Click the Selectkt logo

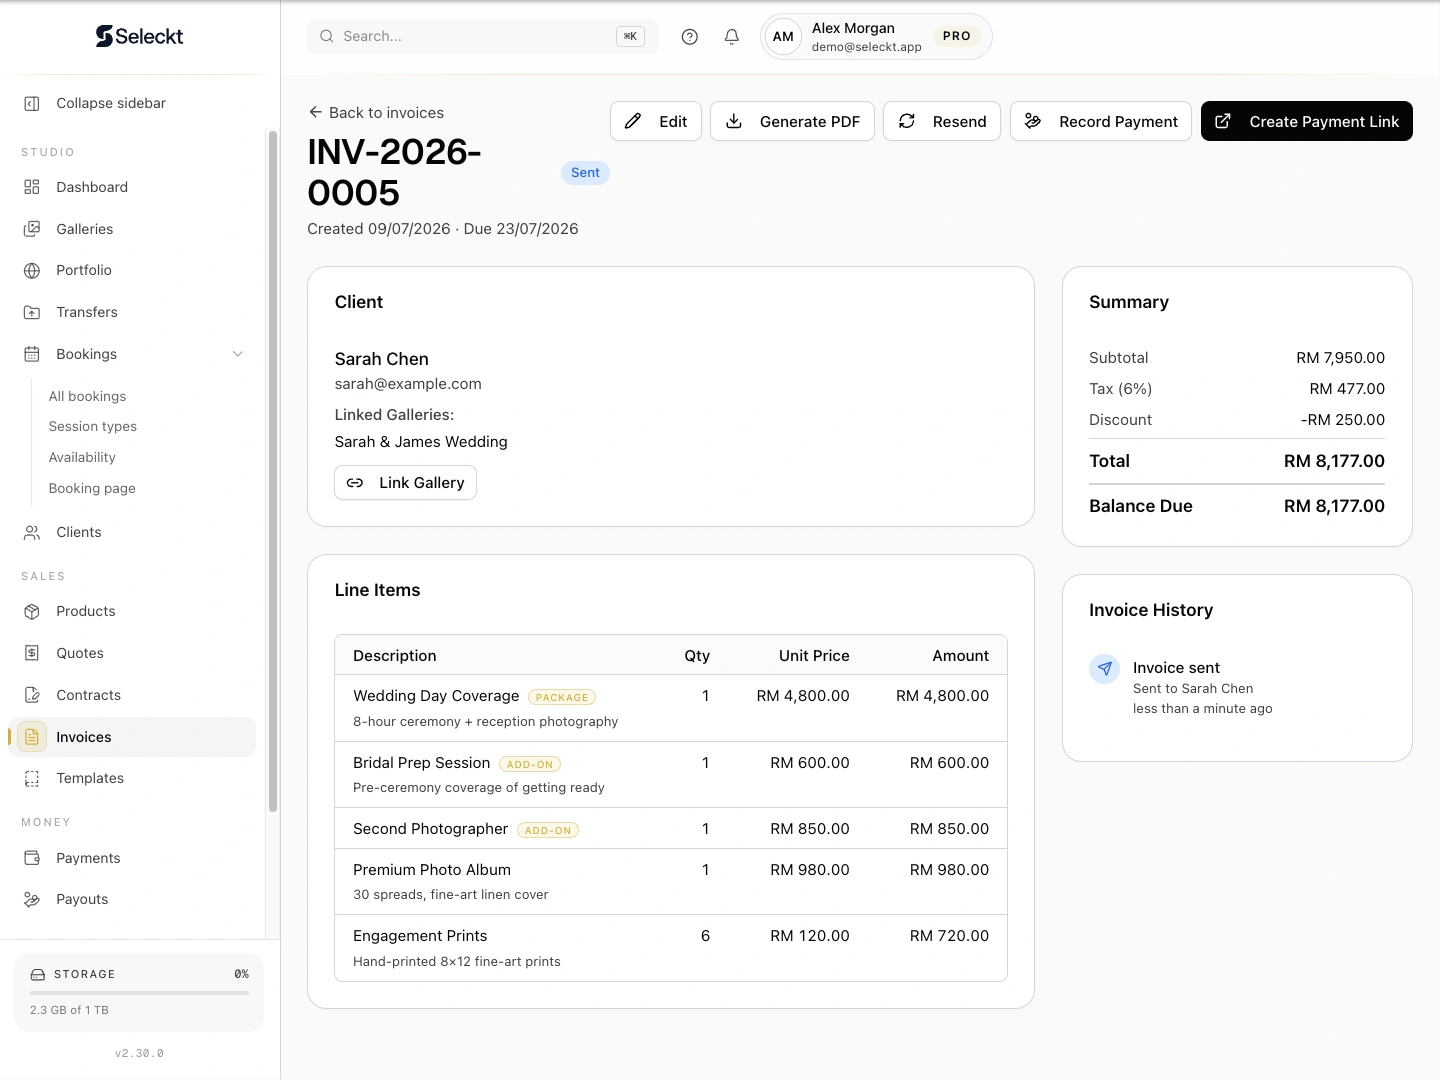pos(139,36)
